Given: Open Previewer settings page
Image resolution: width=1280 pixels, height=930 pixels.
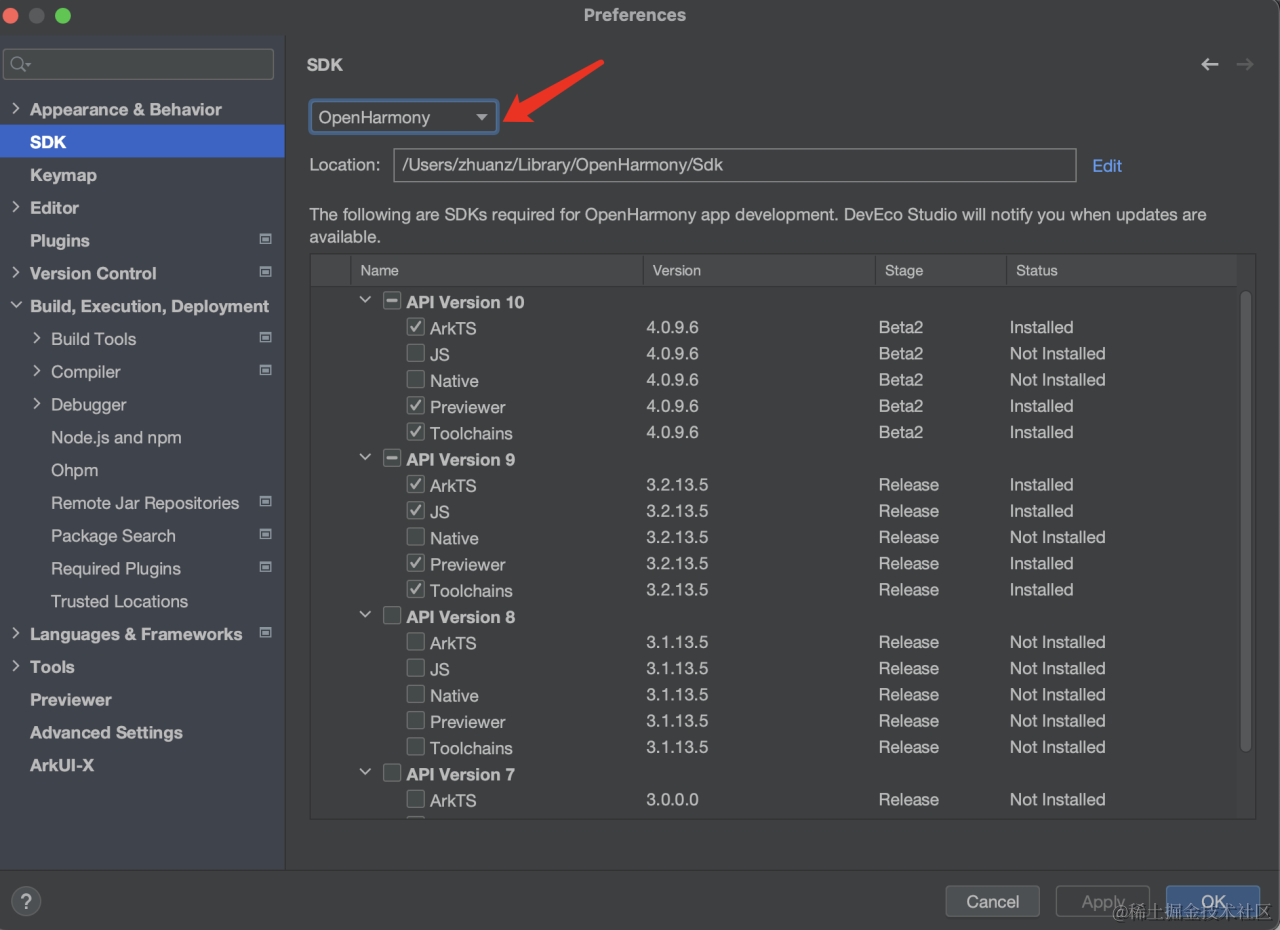Looking at the screenshot, I should (x=71, y=699).
